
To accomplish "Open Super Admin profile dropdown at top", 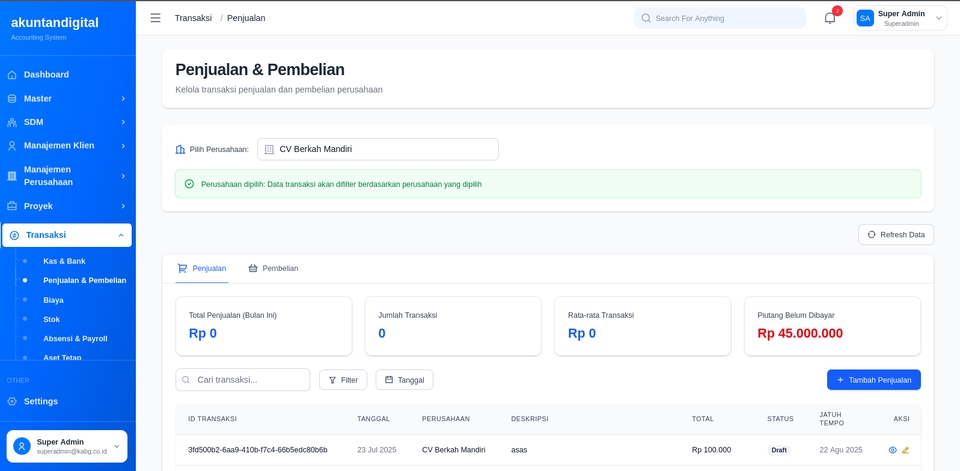I will point(900,18).
